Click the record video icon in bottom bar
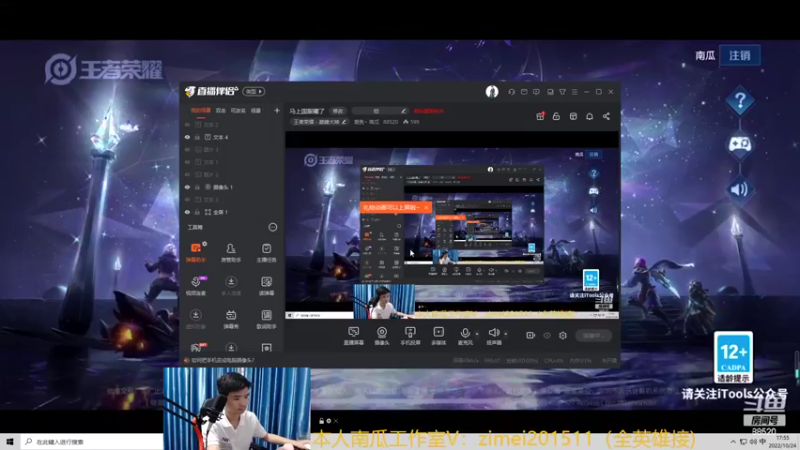 [x=531, y=335]
